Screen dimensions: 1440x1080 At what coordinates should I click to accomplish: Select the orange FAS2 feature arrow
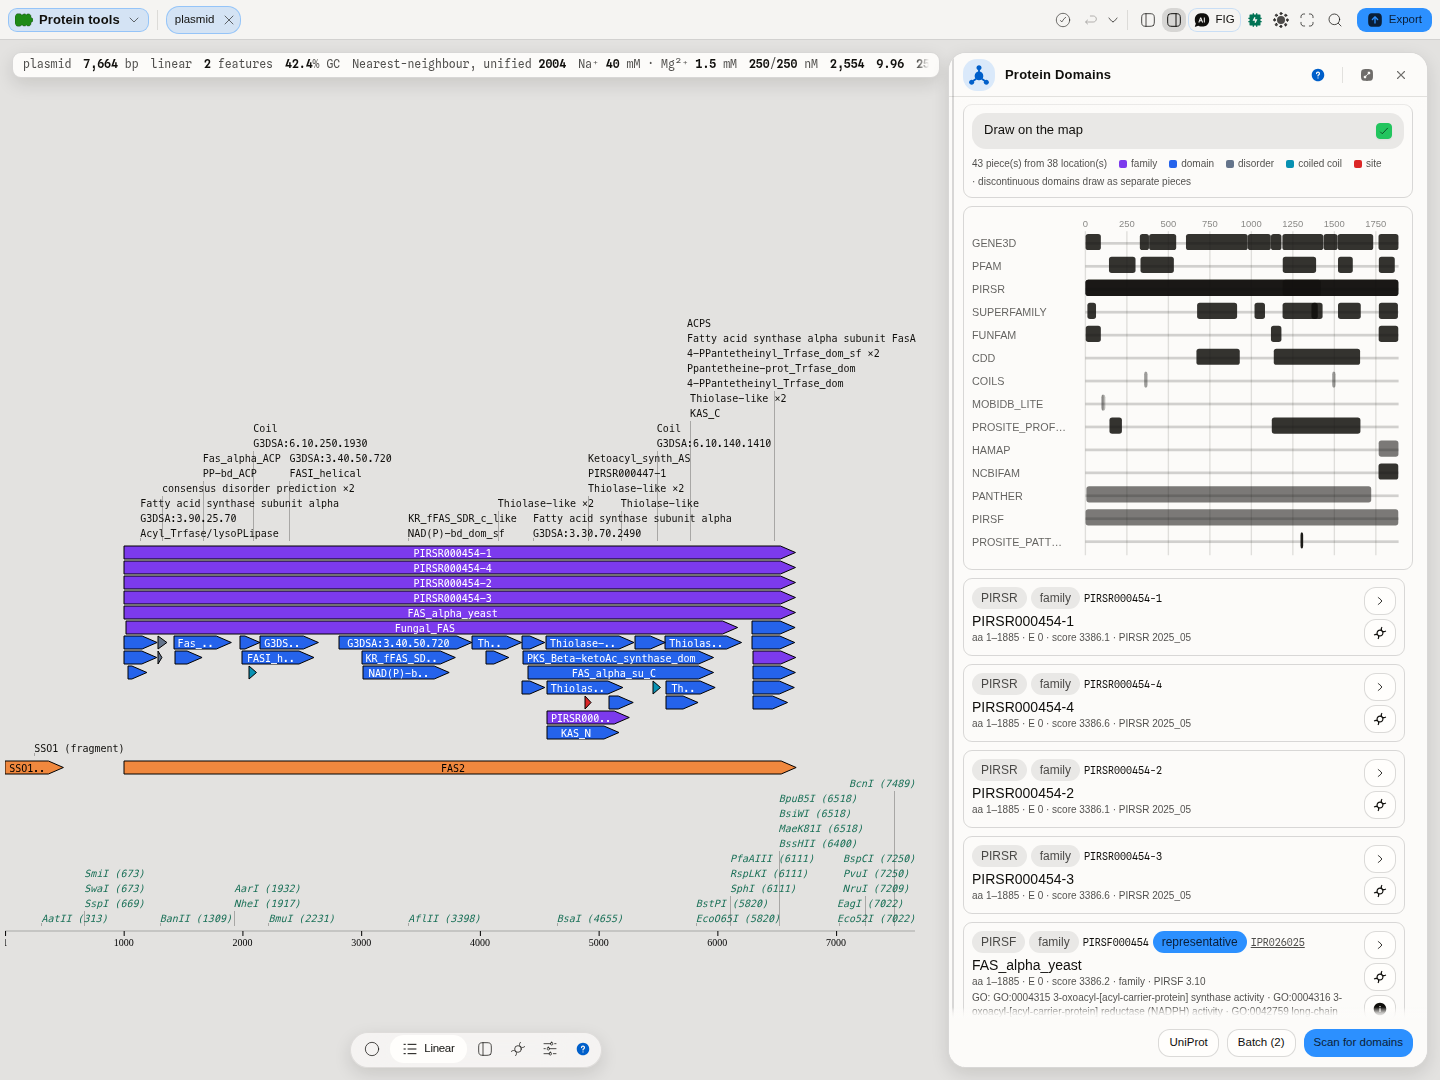coord(459,768)
